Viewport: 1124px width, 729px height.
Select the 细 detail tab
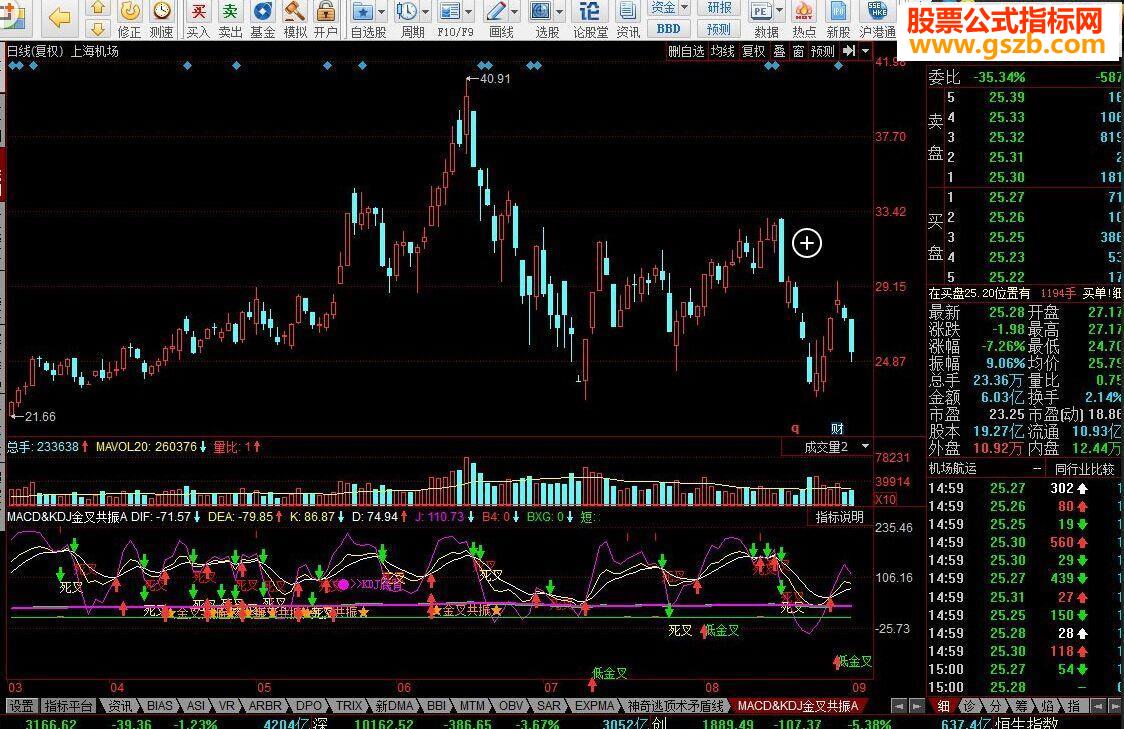coord(944,706)
